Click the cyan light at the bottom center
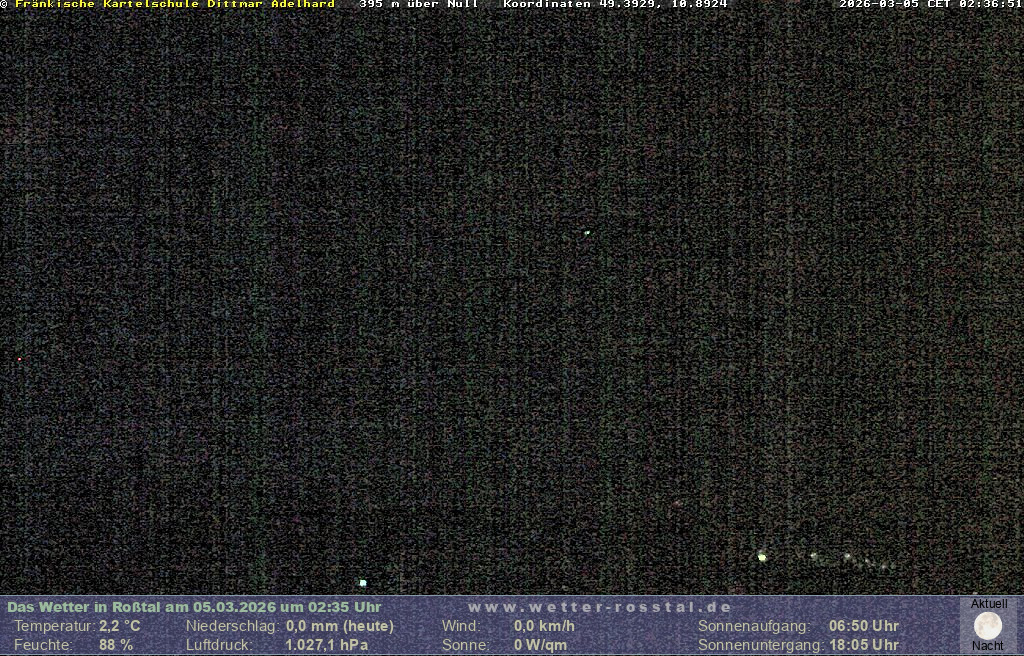The image size is (1024, 656). click(x=363, y=582)
